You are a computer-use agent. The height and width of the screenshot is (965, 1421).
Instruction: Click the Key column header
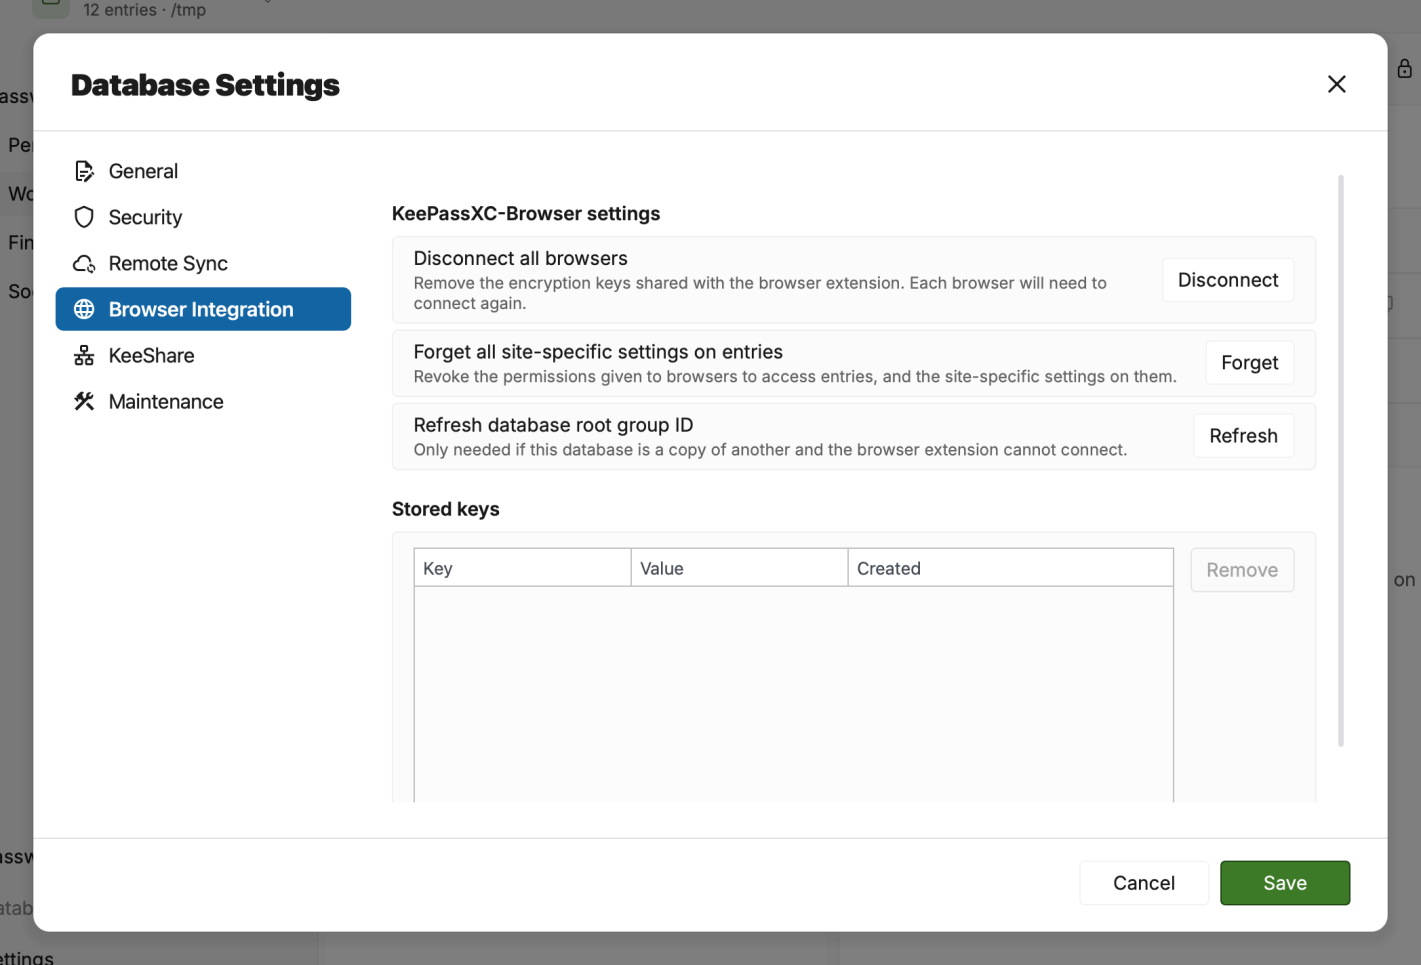523,568
